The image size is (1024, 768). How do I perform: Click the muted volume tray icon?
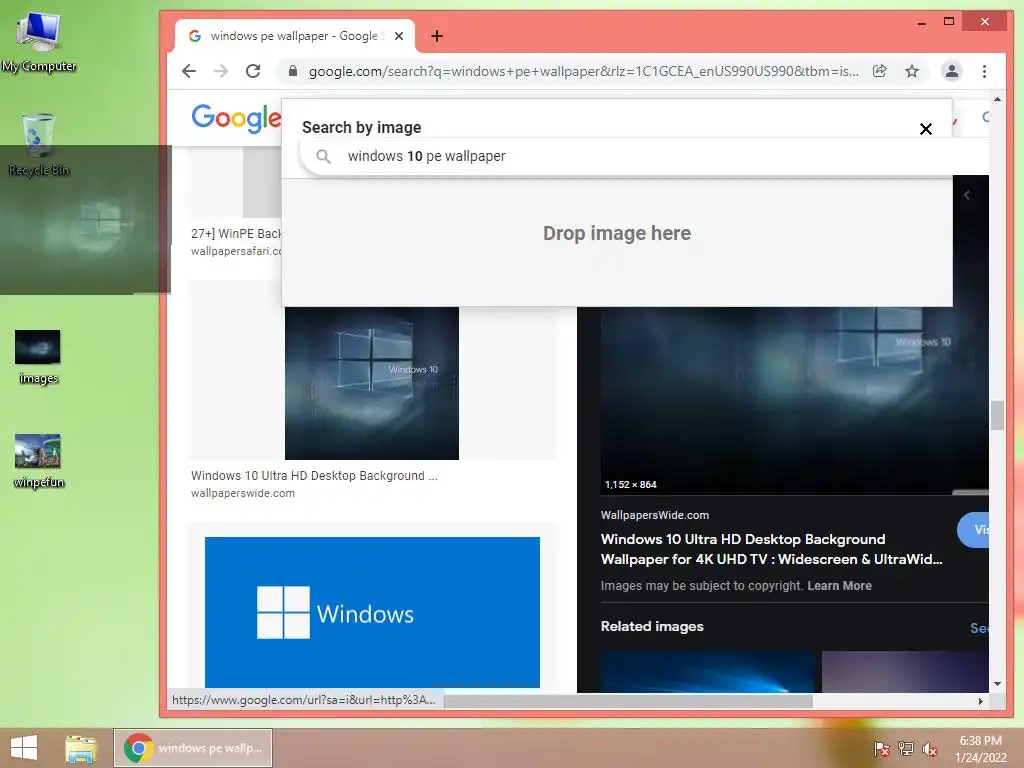point(930,749)
